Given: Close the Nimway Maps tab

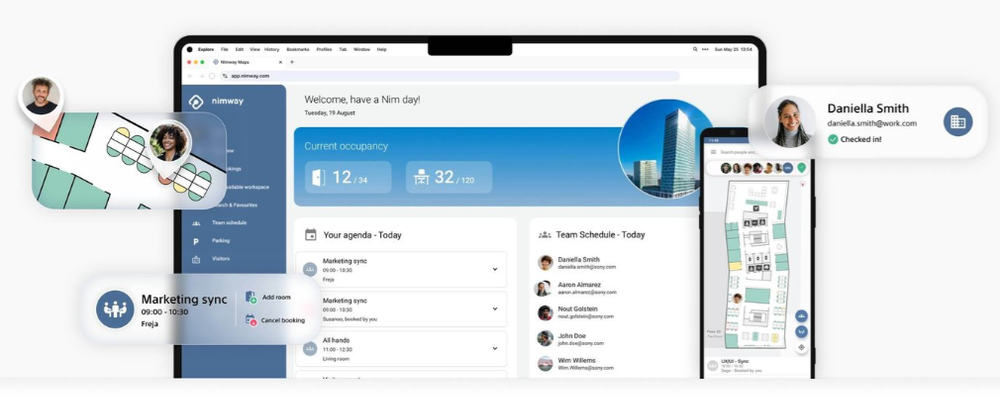Looking at the screenshot, I should [280, 62].
